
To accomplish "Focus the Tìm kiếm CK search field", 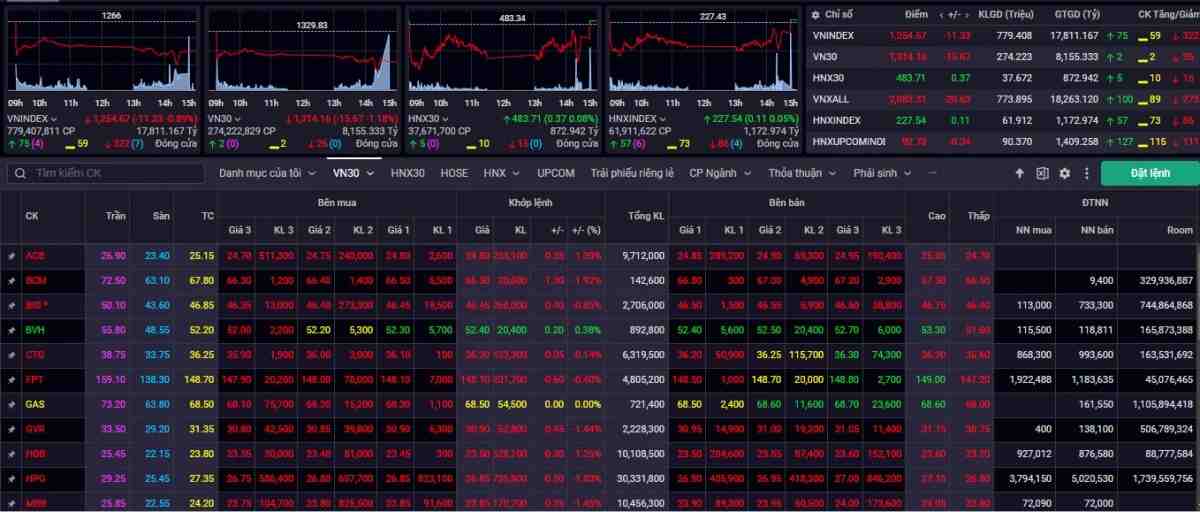I will [105, 173].
